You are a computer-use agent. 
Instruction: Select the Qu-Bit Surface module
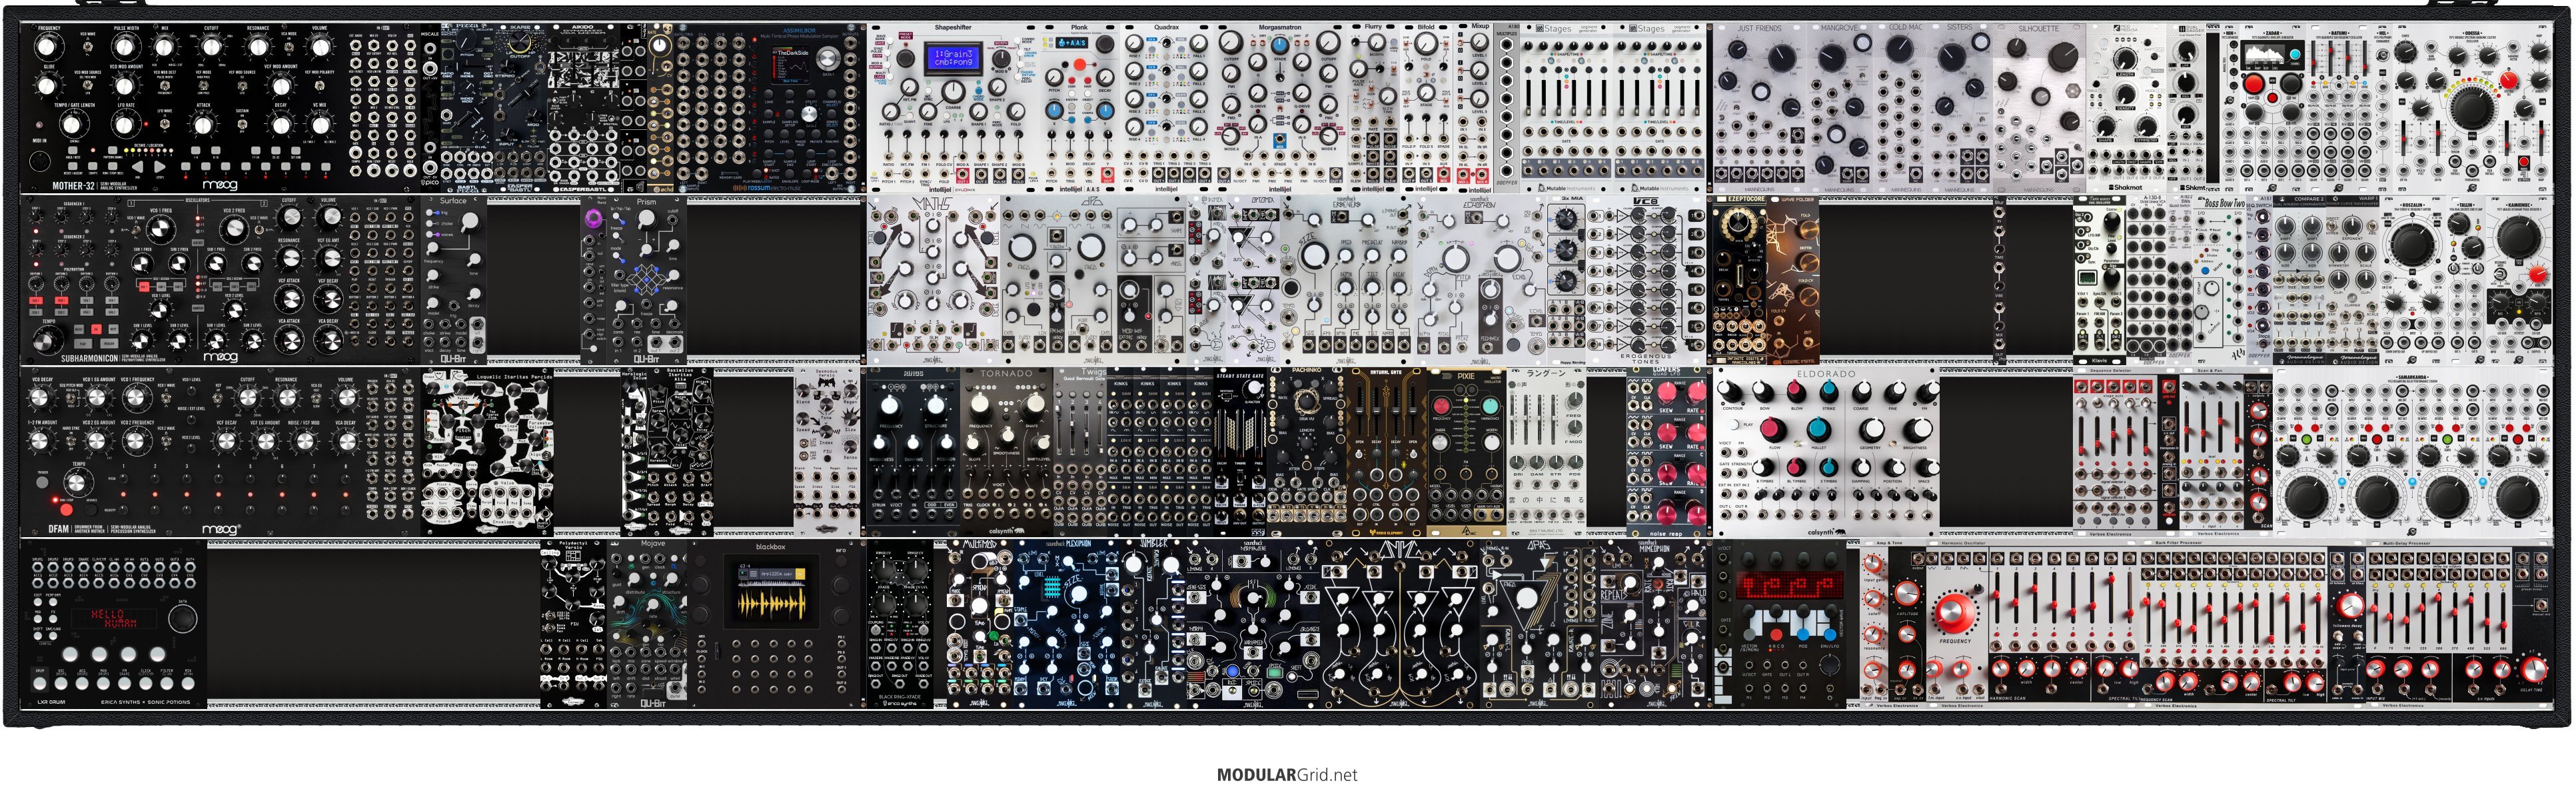point(453,280)
